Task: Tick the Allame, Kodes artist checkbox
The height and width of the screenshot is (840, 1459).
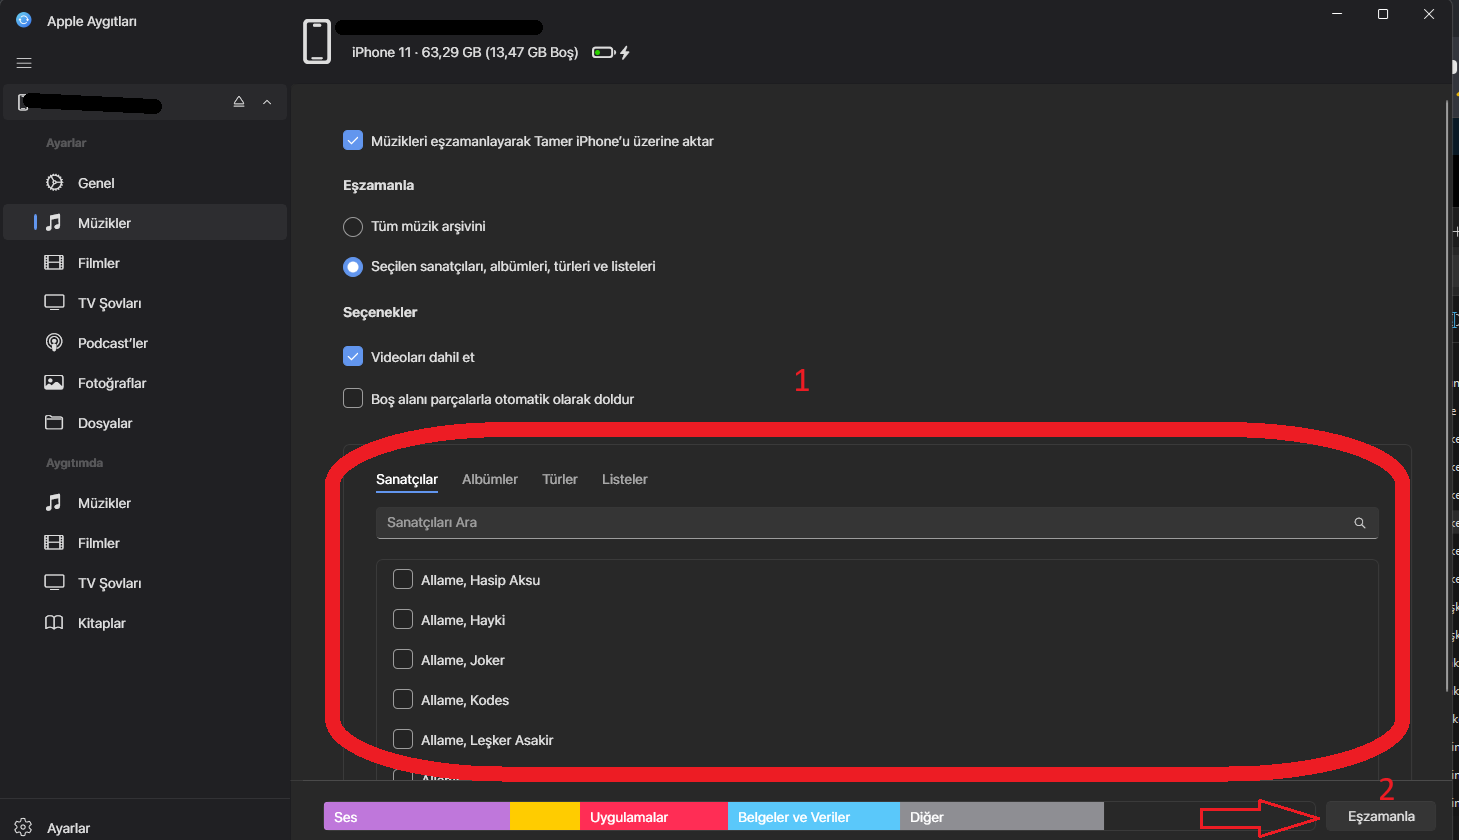Action: [403, 700]
